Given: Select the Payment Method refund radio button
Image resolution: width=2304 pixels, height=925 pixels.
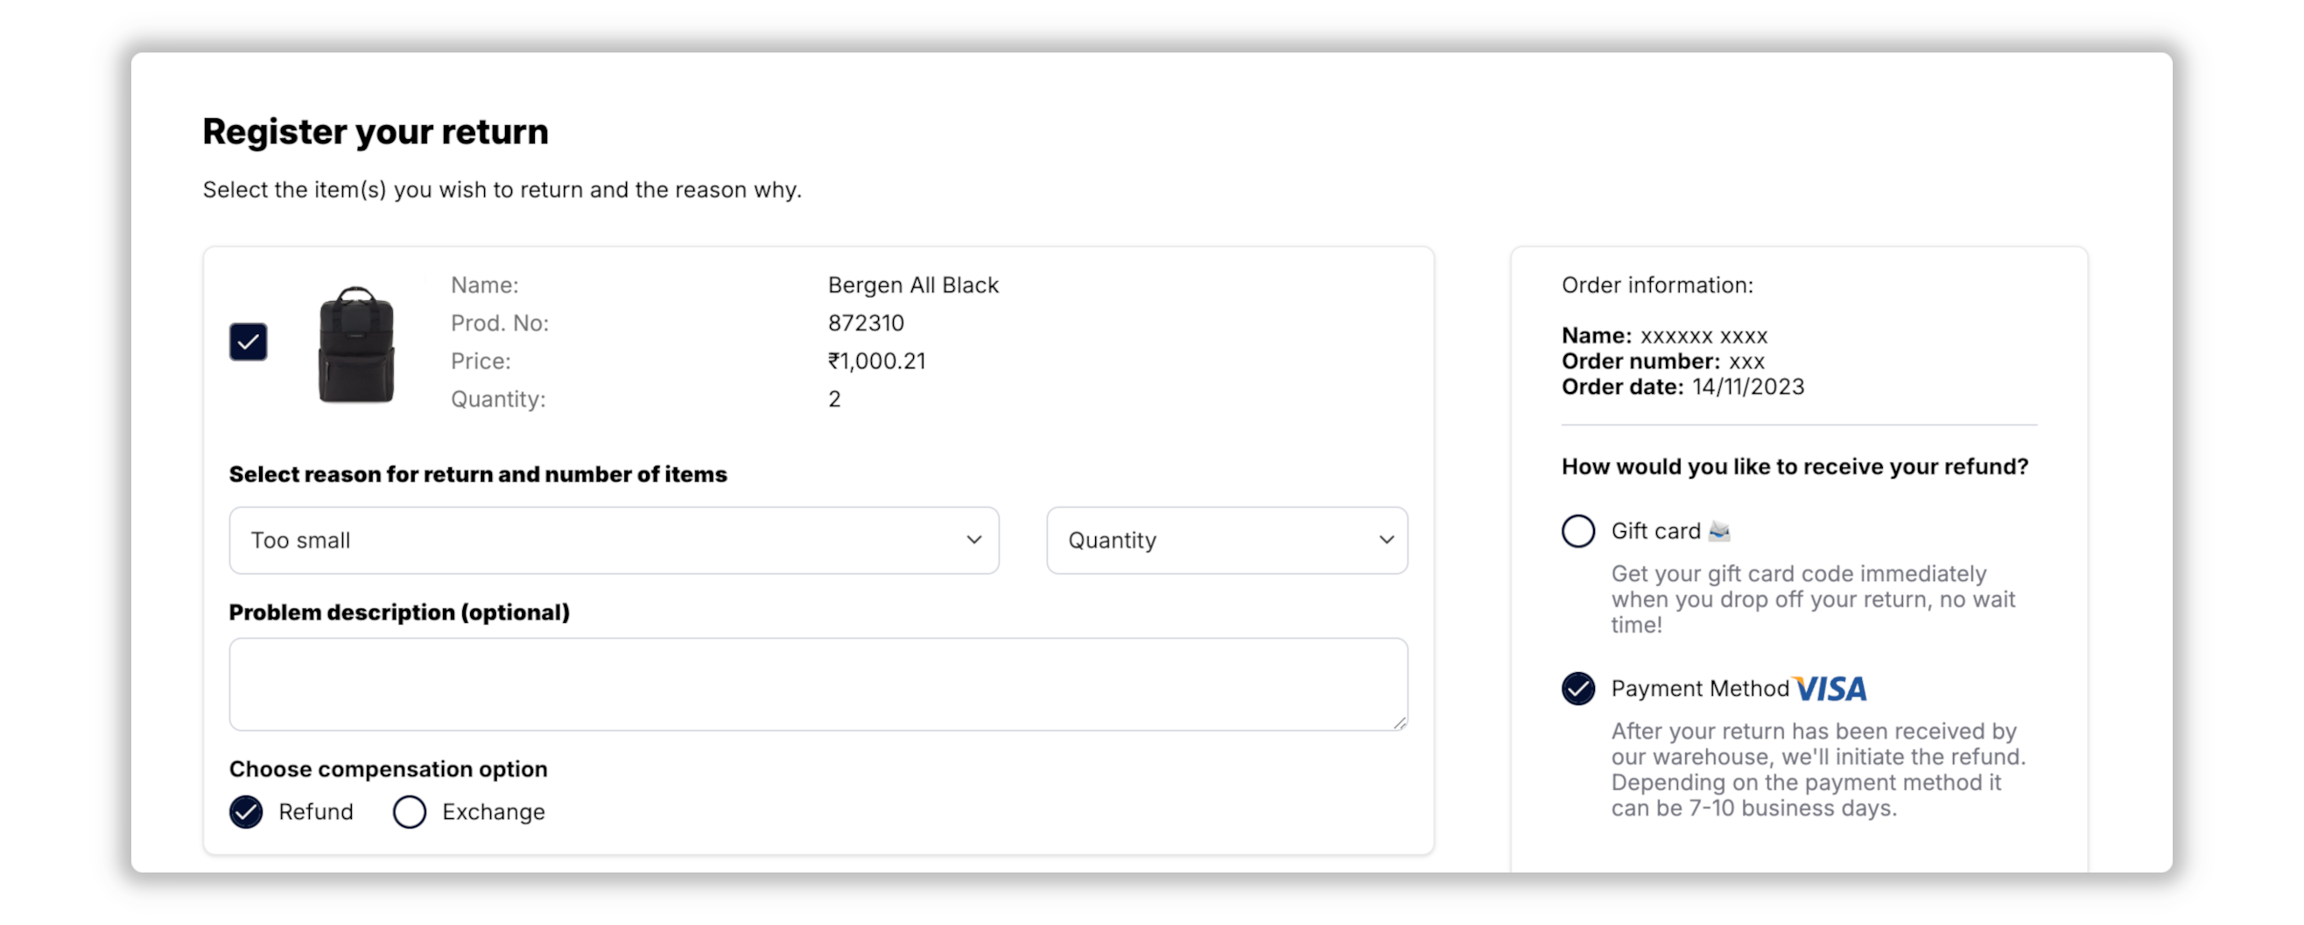Looking at the screenshot, I should point(1578,689).
